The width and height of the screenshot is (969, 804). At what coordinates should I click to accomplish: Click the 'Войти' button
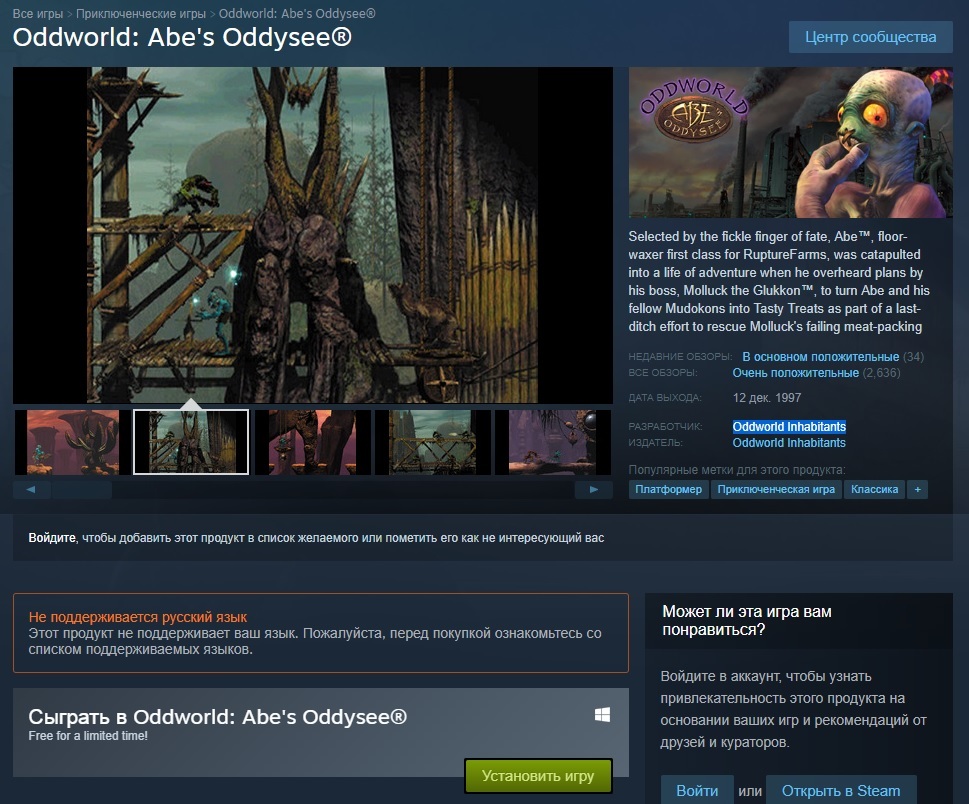point(697,790)
